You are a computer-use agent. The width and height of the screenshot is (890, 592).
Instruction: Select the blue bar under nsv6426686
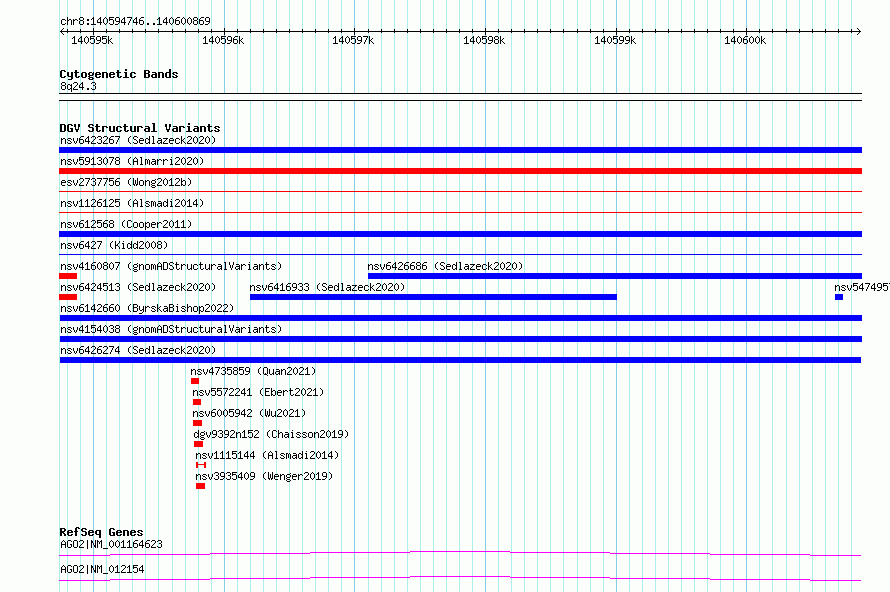615,276
